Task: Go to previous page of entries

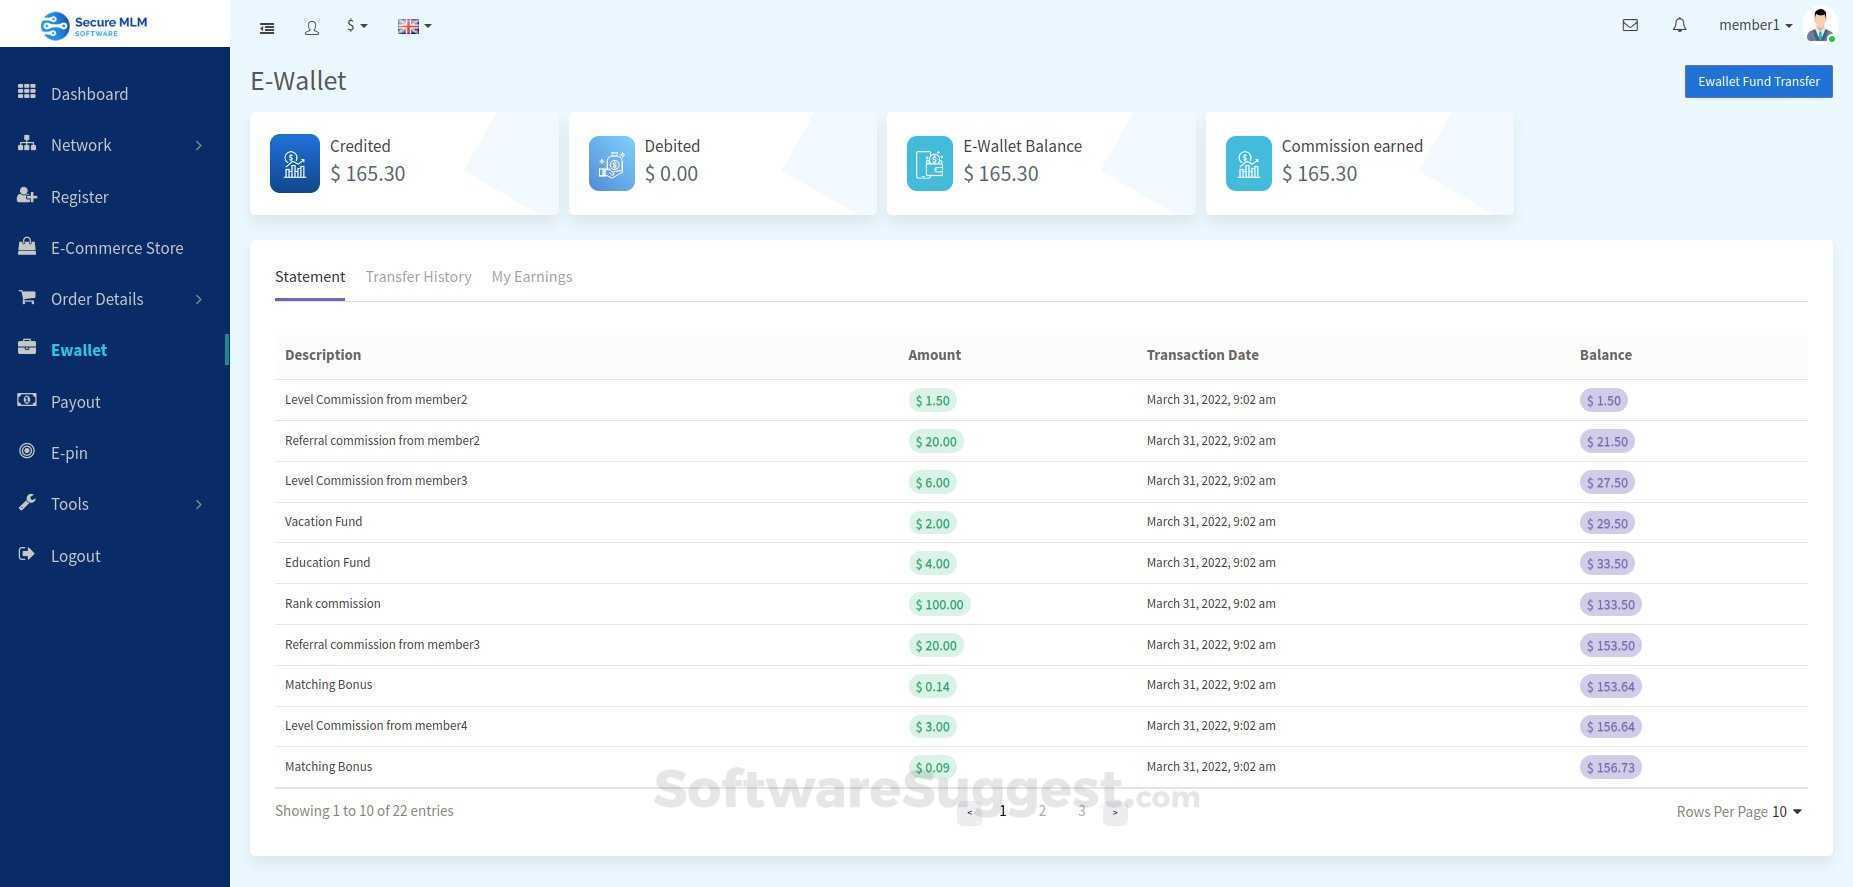Action: coord(969,812)
